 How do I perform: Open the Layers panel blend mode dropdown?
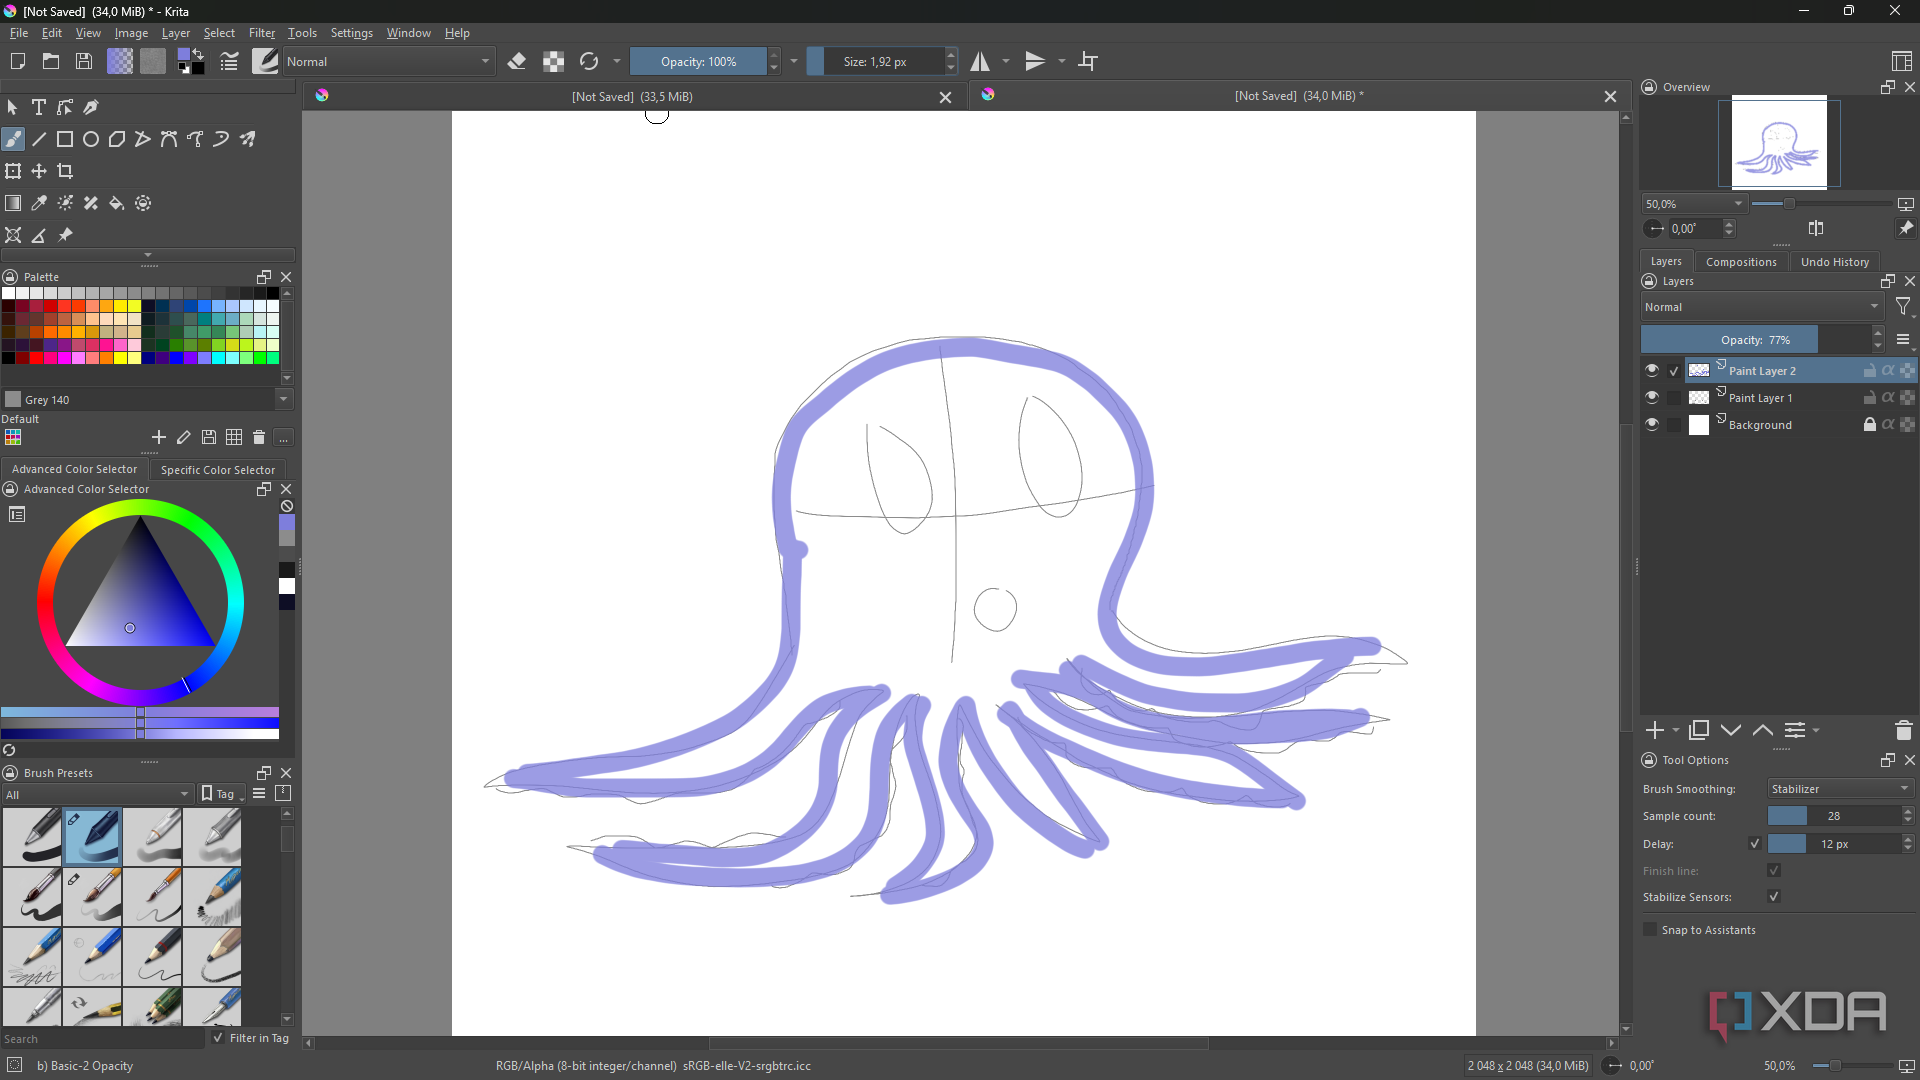1762,308
